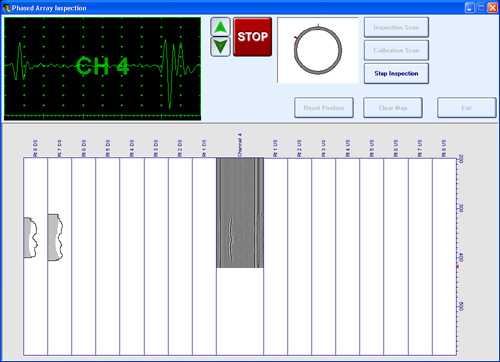Image resolution: width=500 pixels, height=362 pixels.
Task: Click the Rt 7 DS column profile shape
Action: click(55, 237)
